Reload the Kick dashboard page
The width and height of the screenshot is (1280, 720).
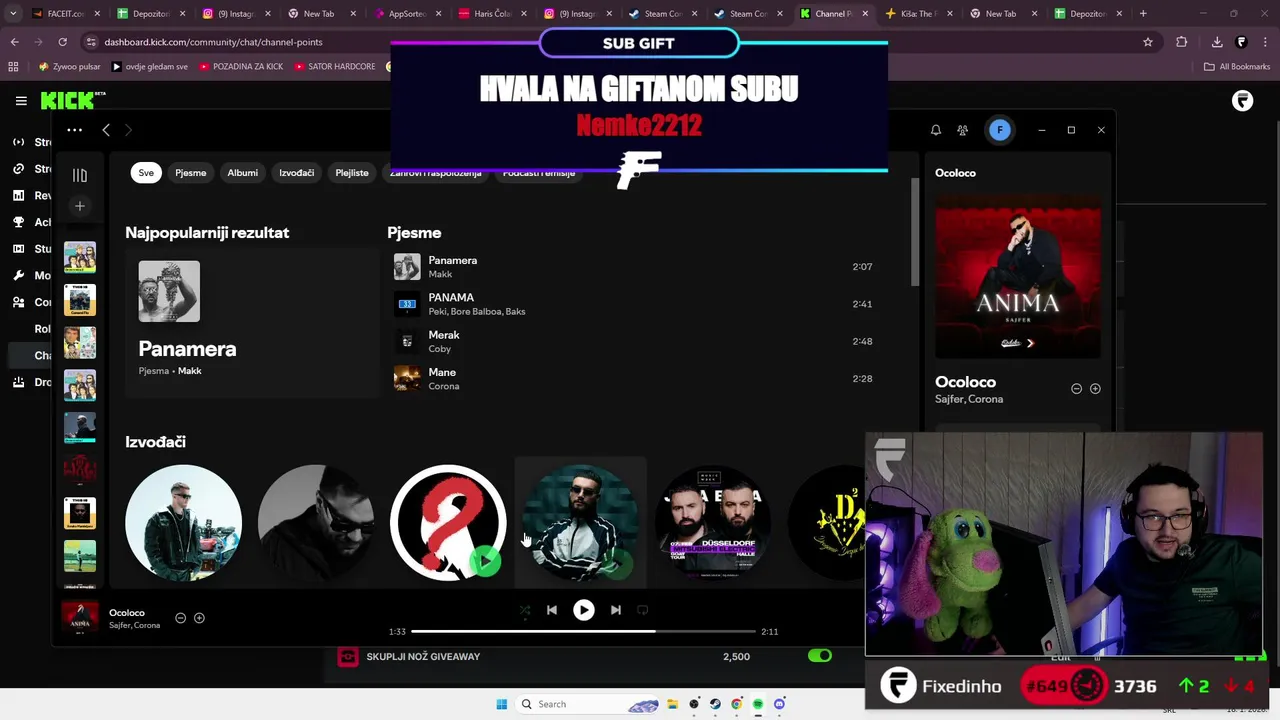(63, 42)
